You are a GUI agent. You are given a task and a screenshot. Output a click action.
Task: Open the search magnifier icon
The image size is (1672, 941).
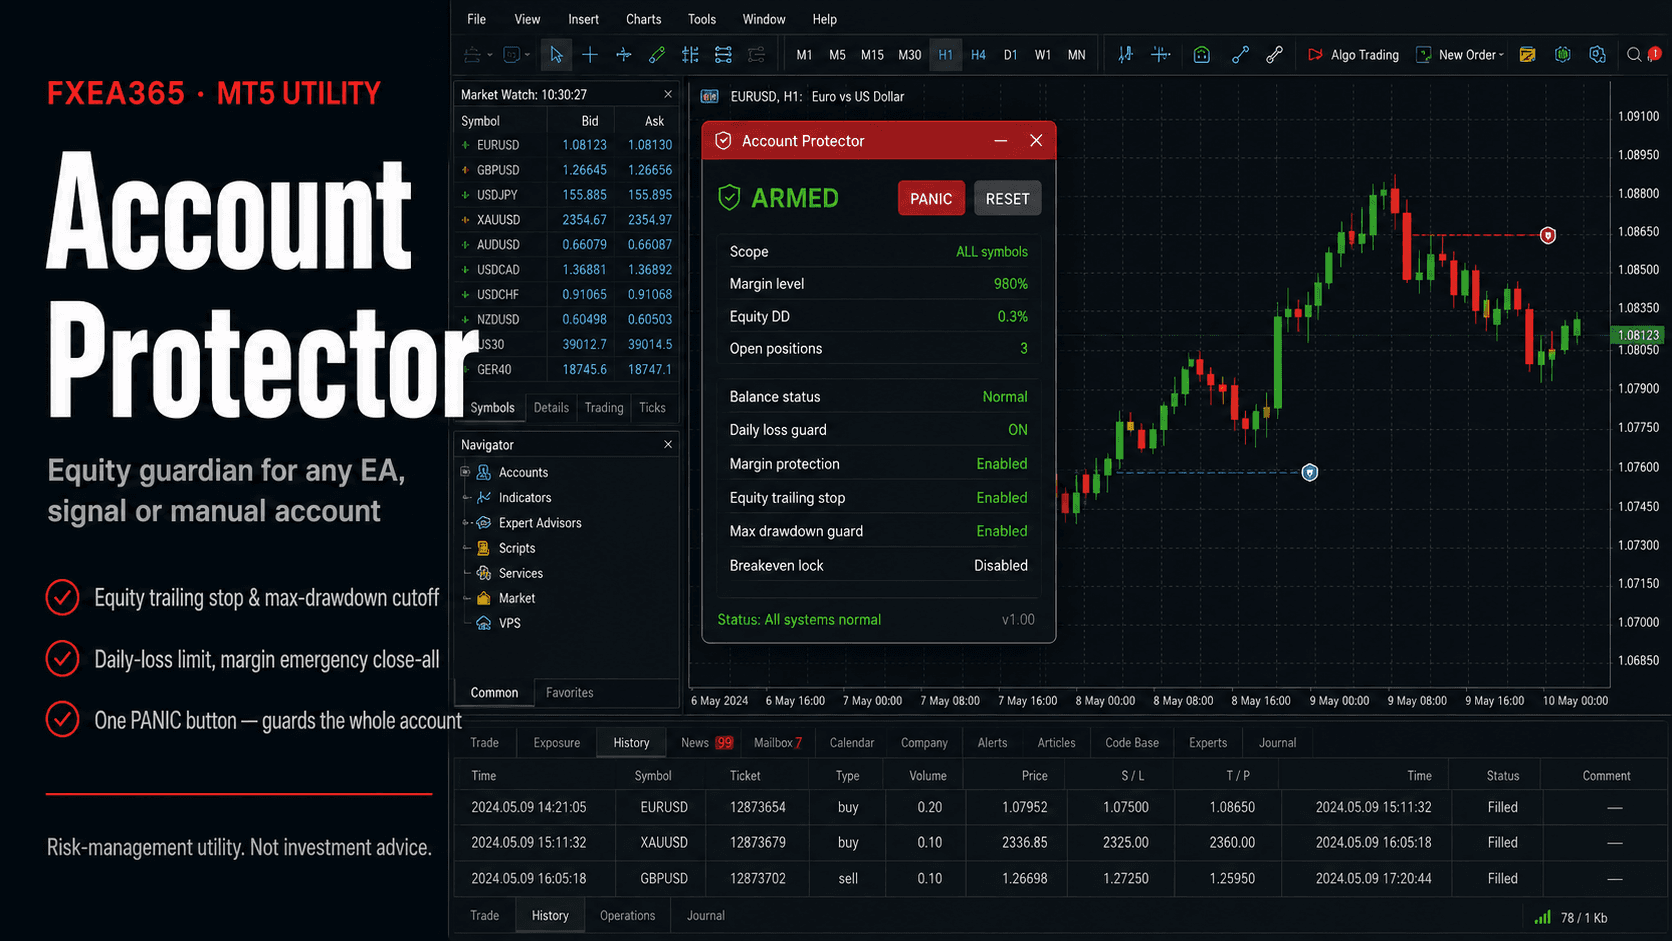pos(1634,55)
